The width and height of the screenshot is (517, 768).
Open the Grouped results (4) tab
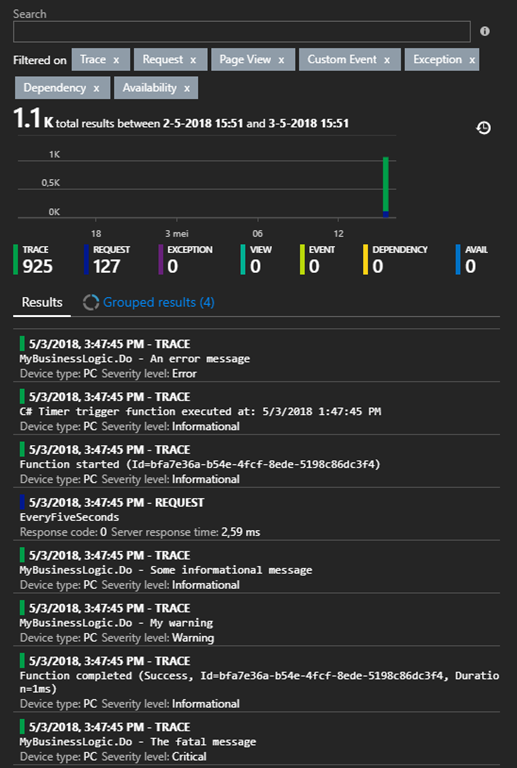pyautogui.click(x=149, y=302)
